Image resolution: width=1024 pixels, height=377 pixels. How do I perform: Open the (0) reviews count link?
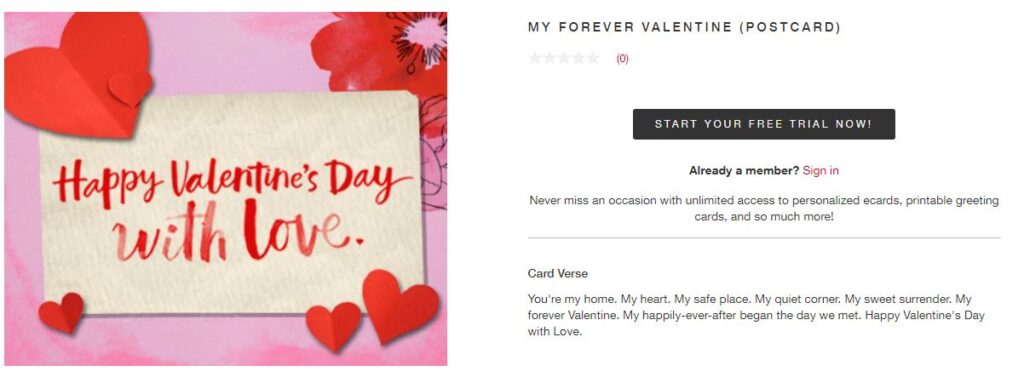click(622, 58)
